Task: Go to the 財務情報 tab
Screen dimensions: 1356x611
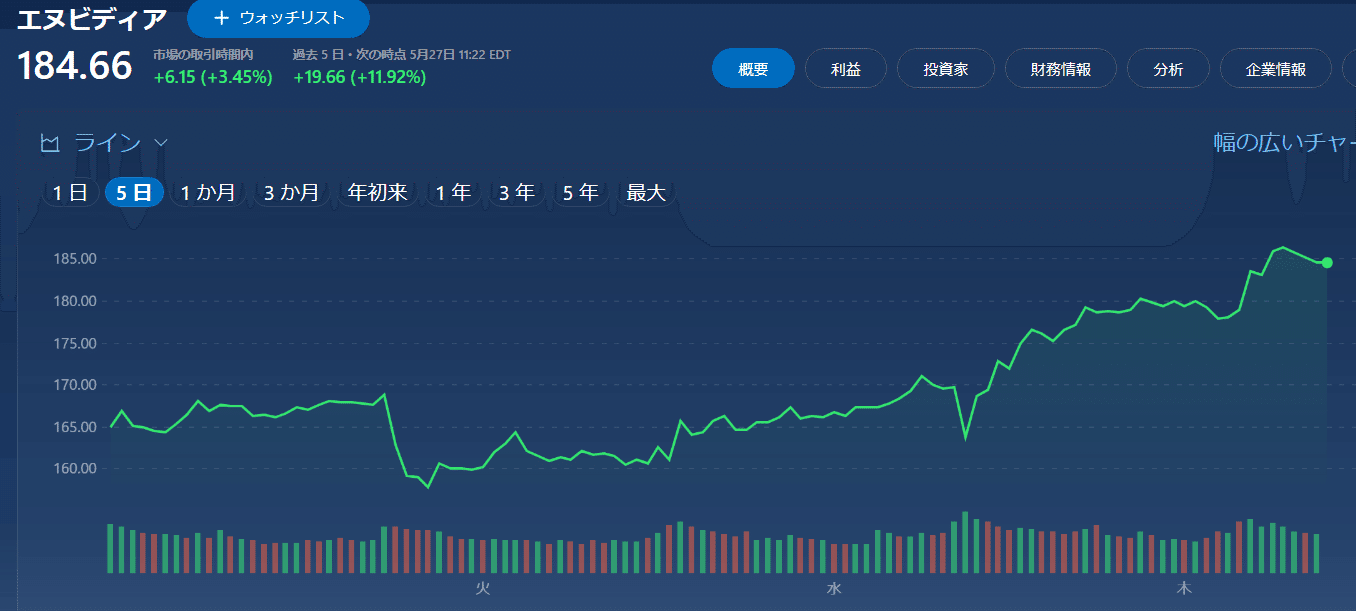Action: 1061,69
